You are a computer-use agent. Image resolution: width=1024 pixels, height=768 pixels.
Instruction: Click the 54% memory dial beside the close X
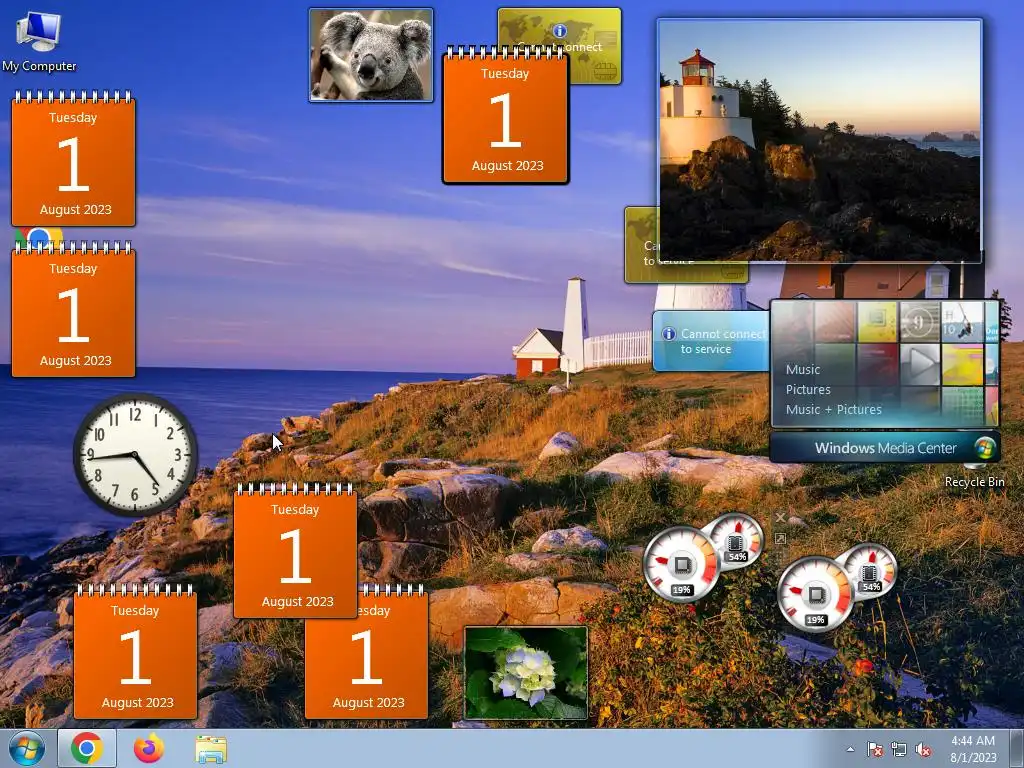(737, 541)
